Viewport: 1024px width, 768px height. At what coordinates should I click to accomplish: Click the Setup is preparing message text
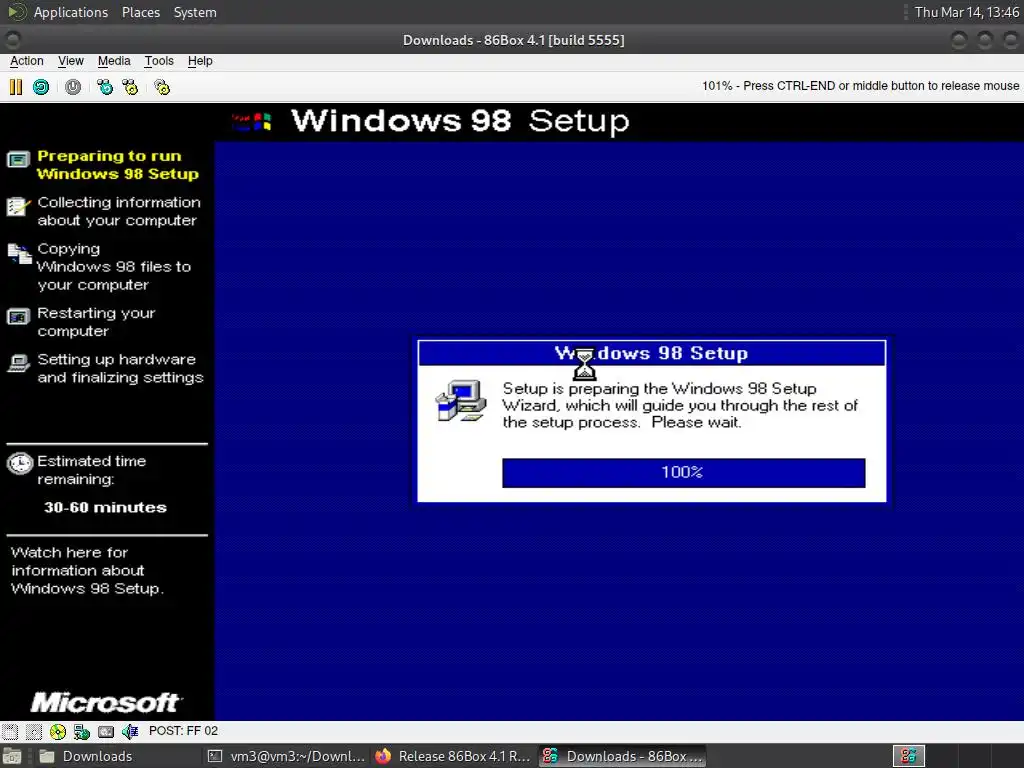click(680, 406)
